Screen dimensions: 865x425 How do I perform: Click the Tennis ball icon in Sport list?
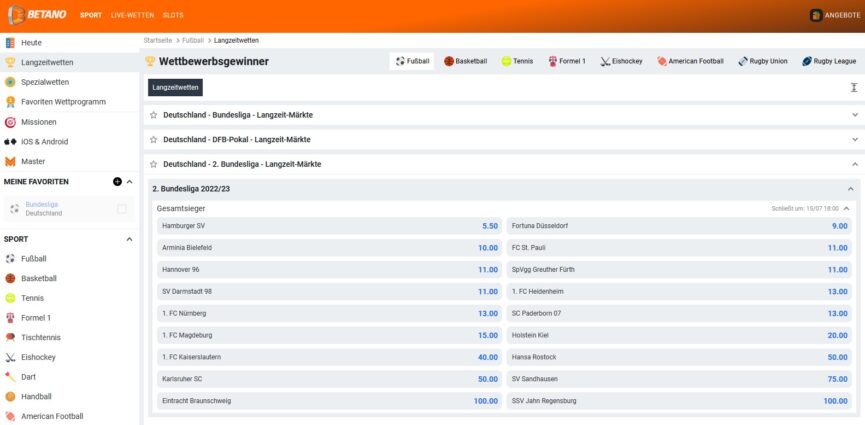(10, 298)
